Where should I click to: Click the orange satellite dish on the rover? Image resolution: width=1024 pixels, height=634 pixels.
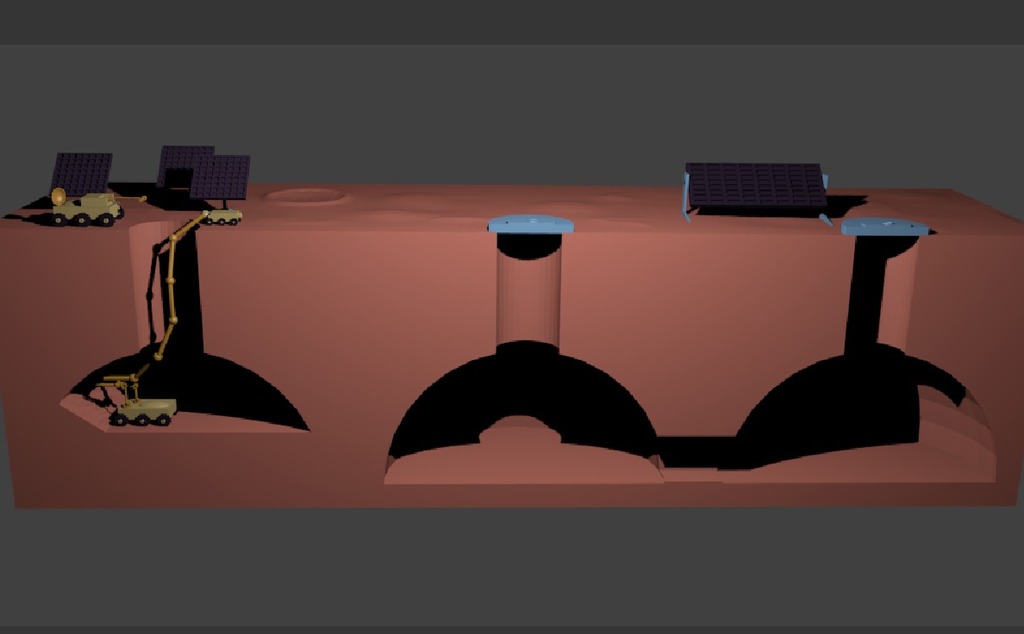tap(58, 196)
